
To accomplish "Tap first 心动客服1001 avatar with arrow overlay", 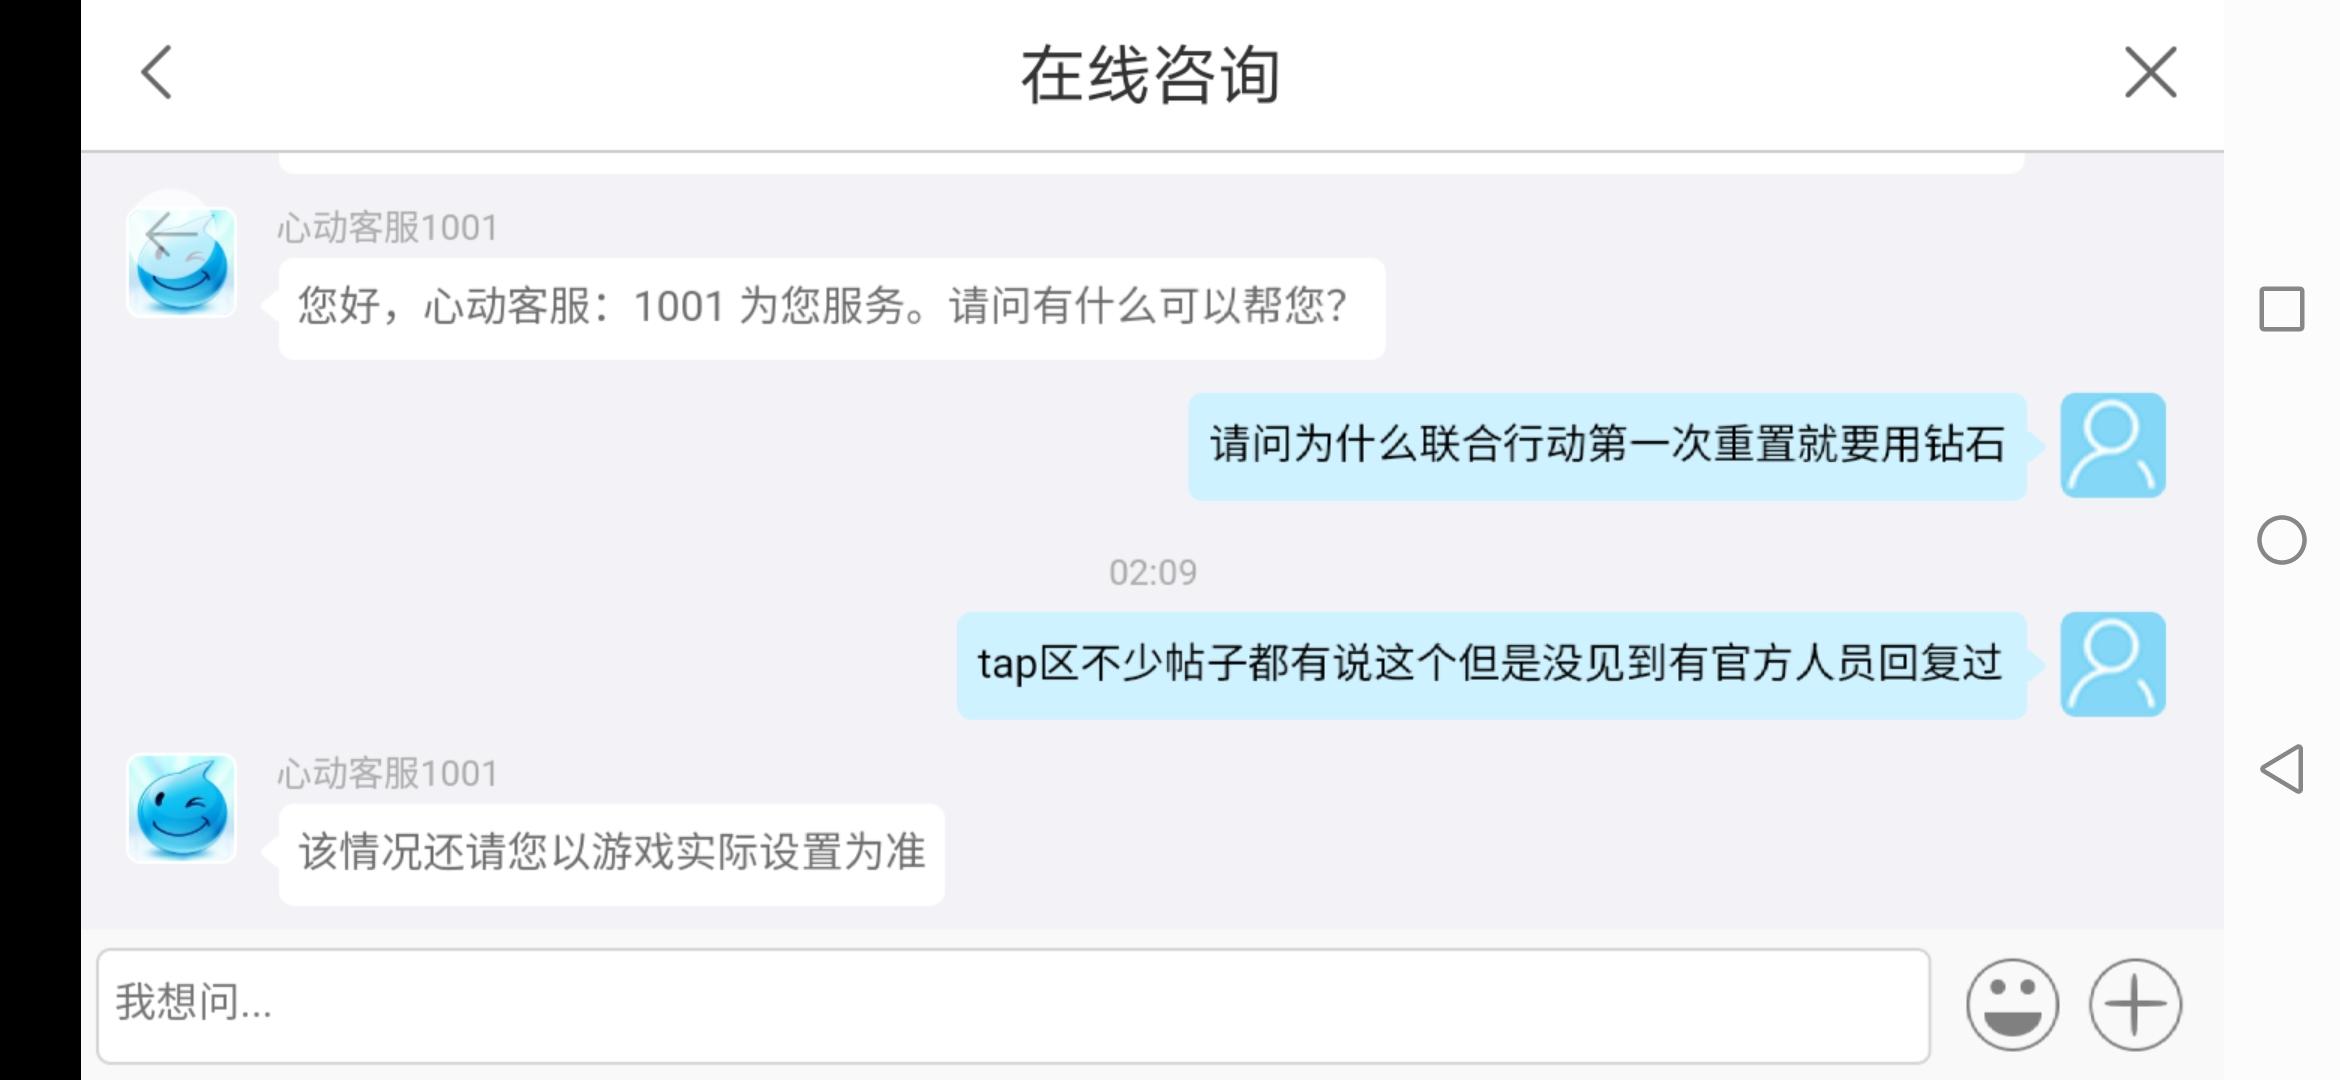I will (x=181, y=262).
